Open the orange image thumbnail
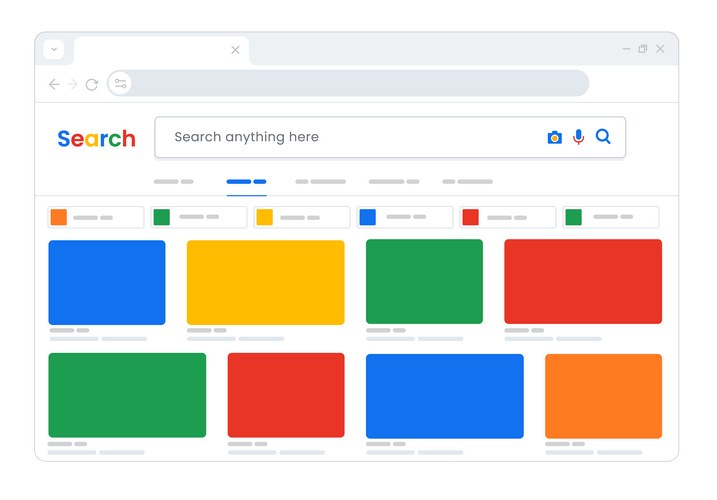Image resolution: width=717 pixels, height=500 pixels. 603,396
